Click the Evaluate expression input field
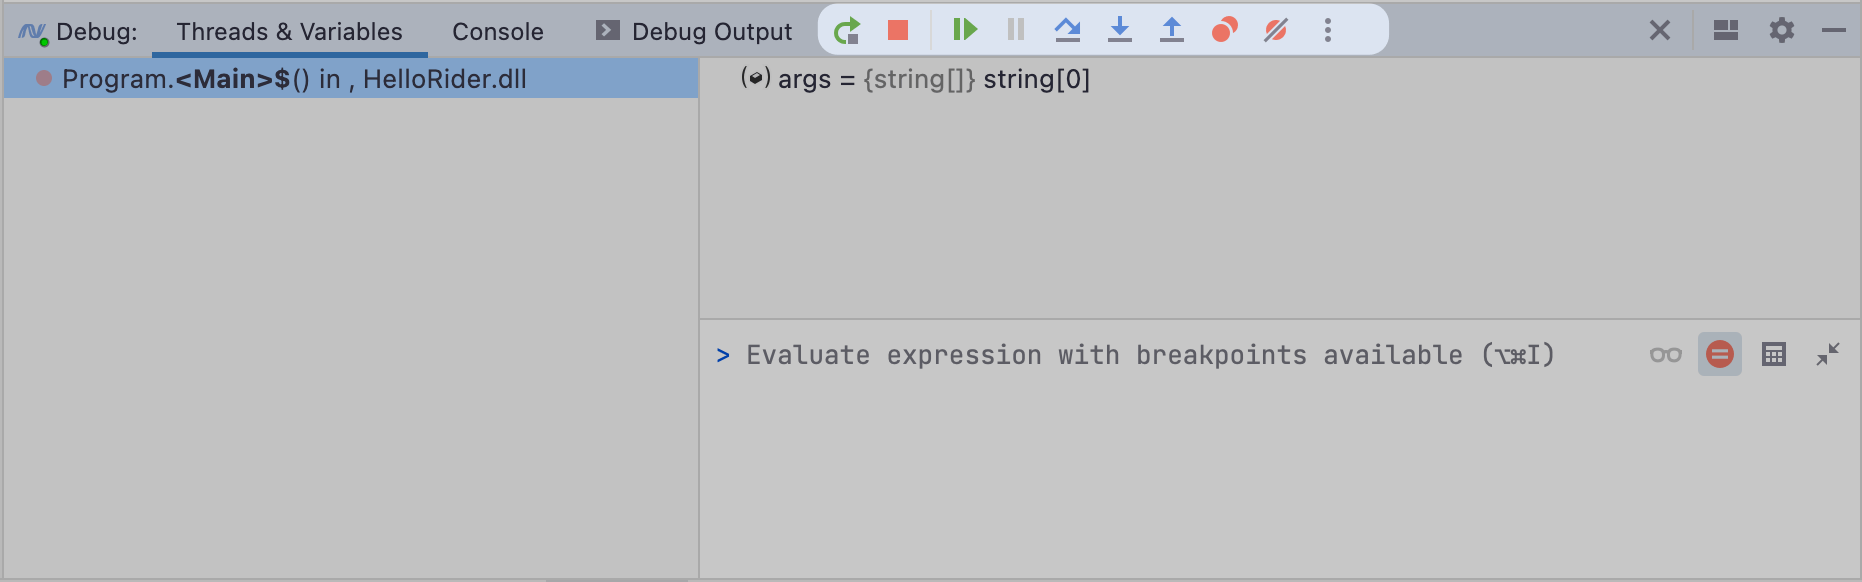Viewport: 1862px width, 582px height. pyautogui.click(x=1100, y=354)
